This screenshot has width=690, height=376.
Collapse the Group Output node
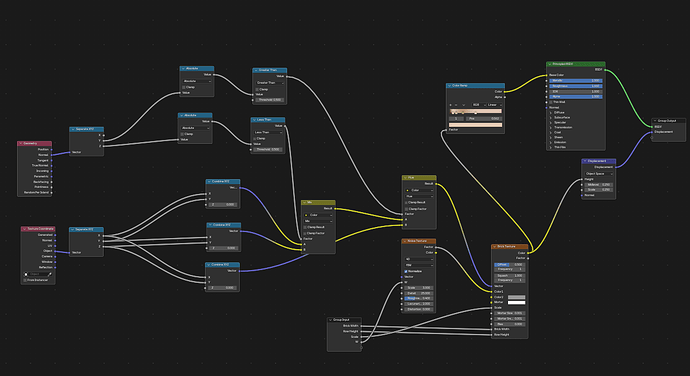pos(655,121)
